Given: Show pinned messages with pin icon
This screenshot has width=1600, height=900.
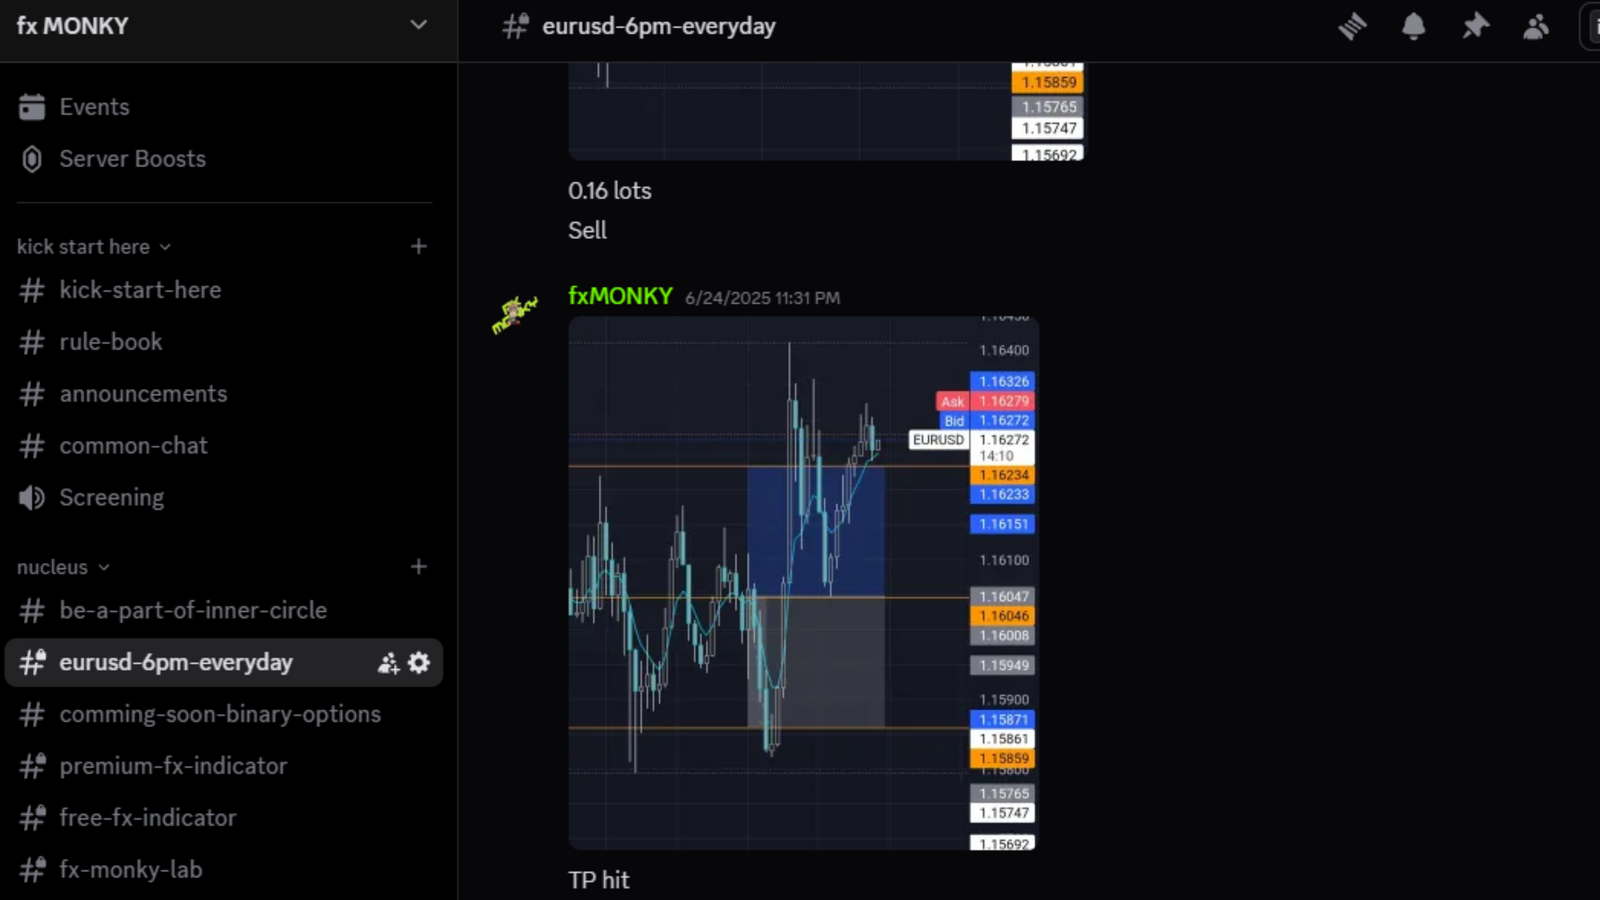Looking at the screenshot, I should (x=1475, y=27).
